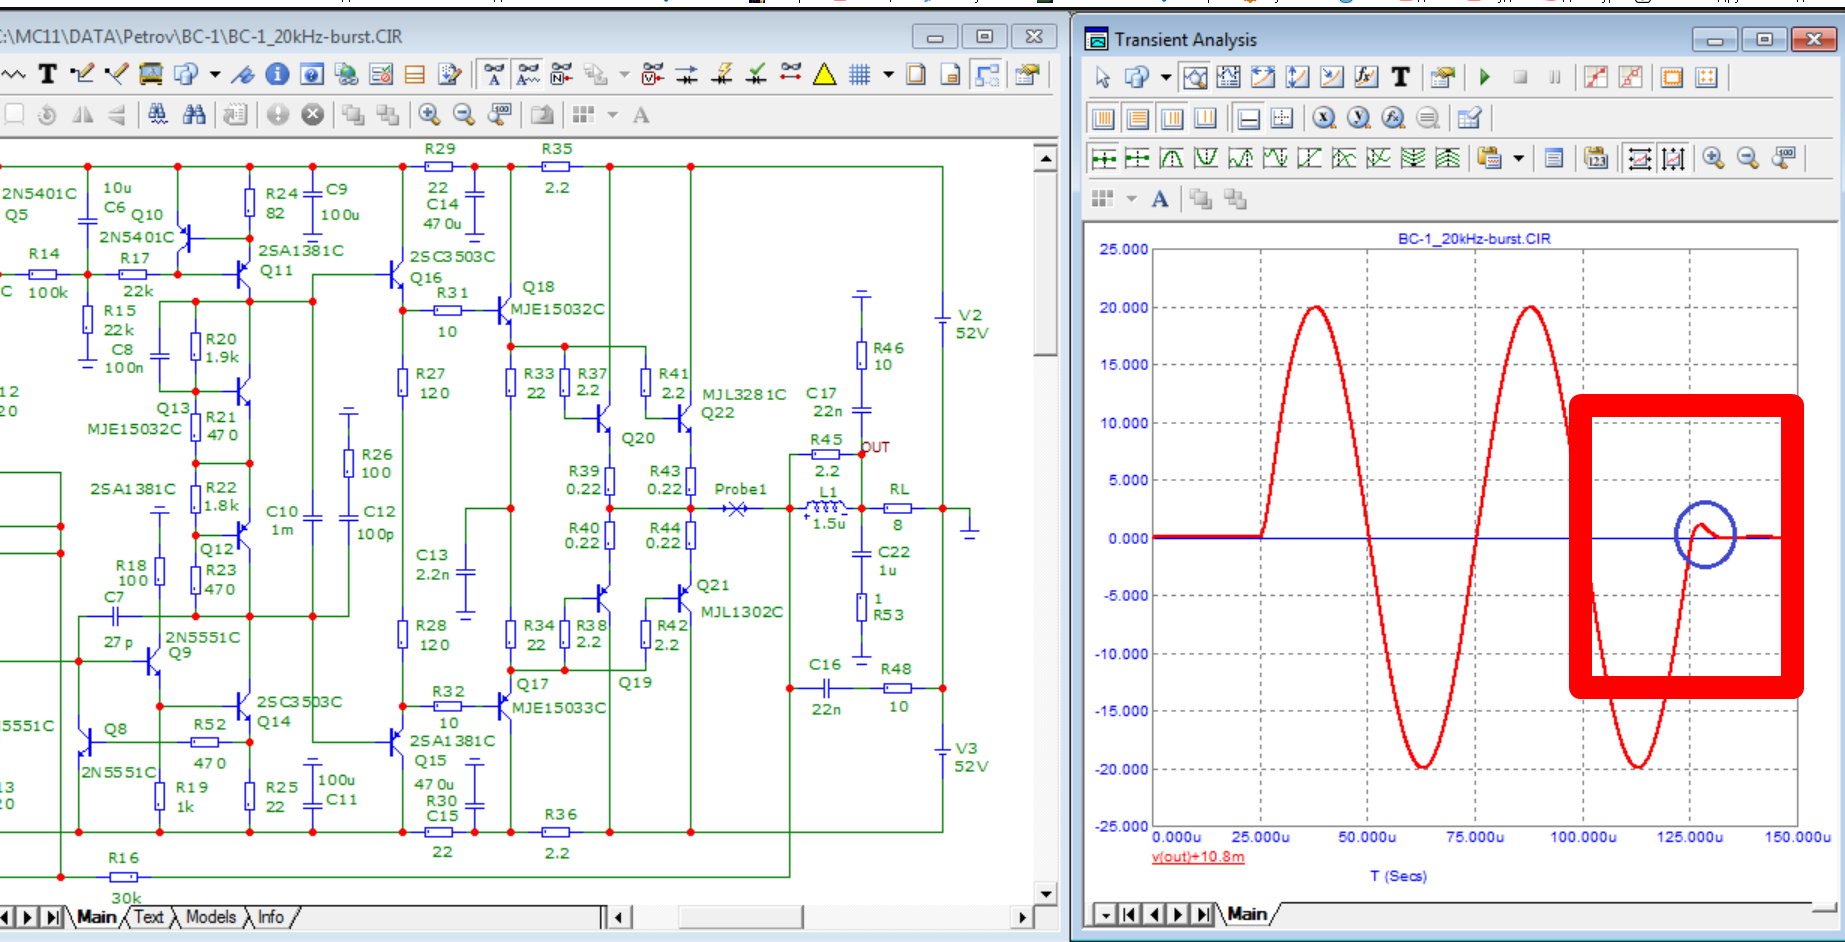Image resolution: width=1845 pixels, height=942 pixels.
Task: Open copy dropdown arrow in Transient Analysis
Action: click(1165, 77)
